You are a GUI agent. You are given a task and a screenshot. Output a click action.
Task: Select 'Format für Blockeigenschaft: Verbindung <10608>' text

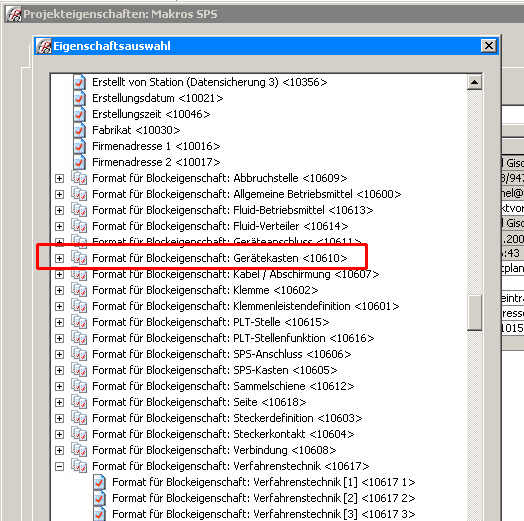[214, 450]
